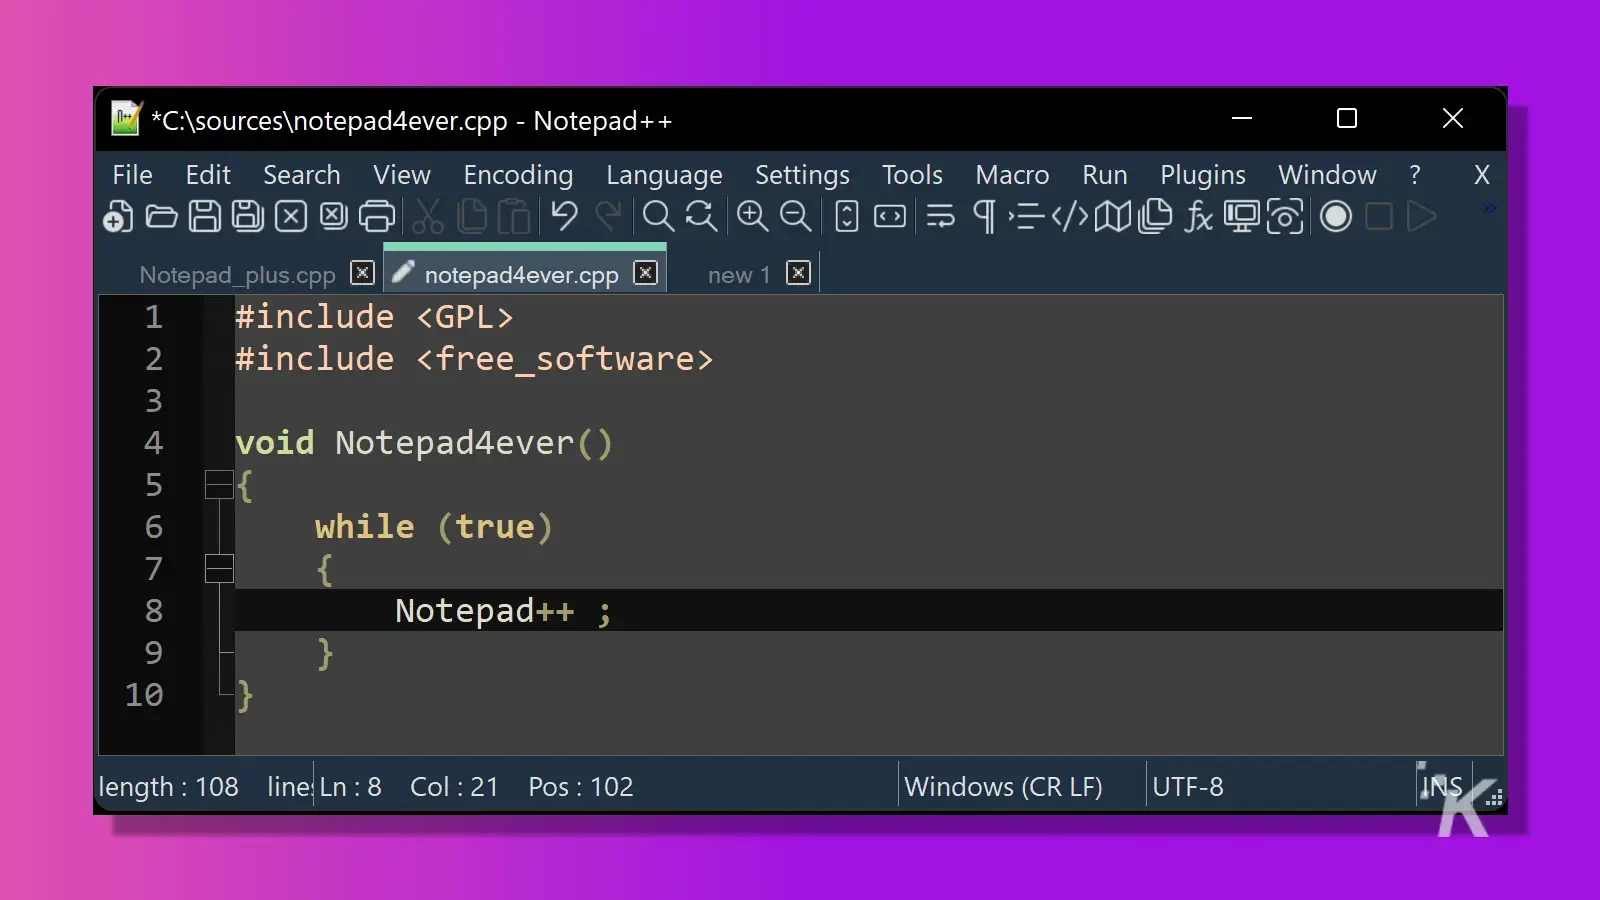Click the Windows (CR LF) status field

point(1003,787)
